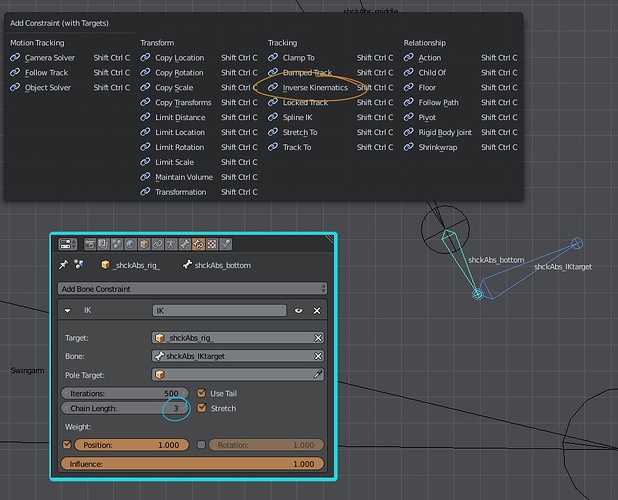618x500 pixels.
Task: Click the Properties editor type selector
Action: click(x=68, y=244)
